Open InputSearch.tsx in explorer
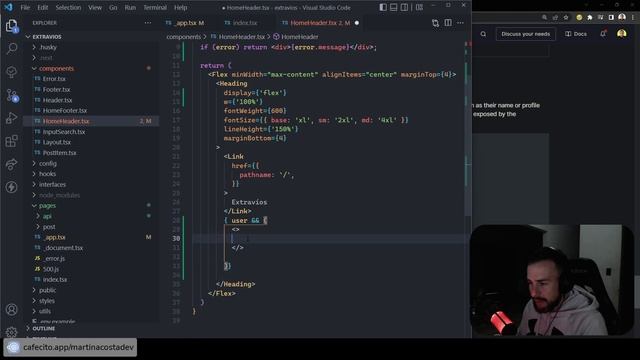 pos(64,132)
